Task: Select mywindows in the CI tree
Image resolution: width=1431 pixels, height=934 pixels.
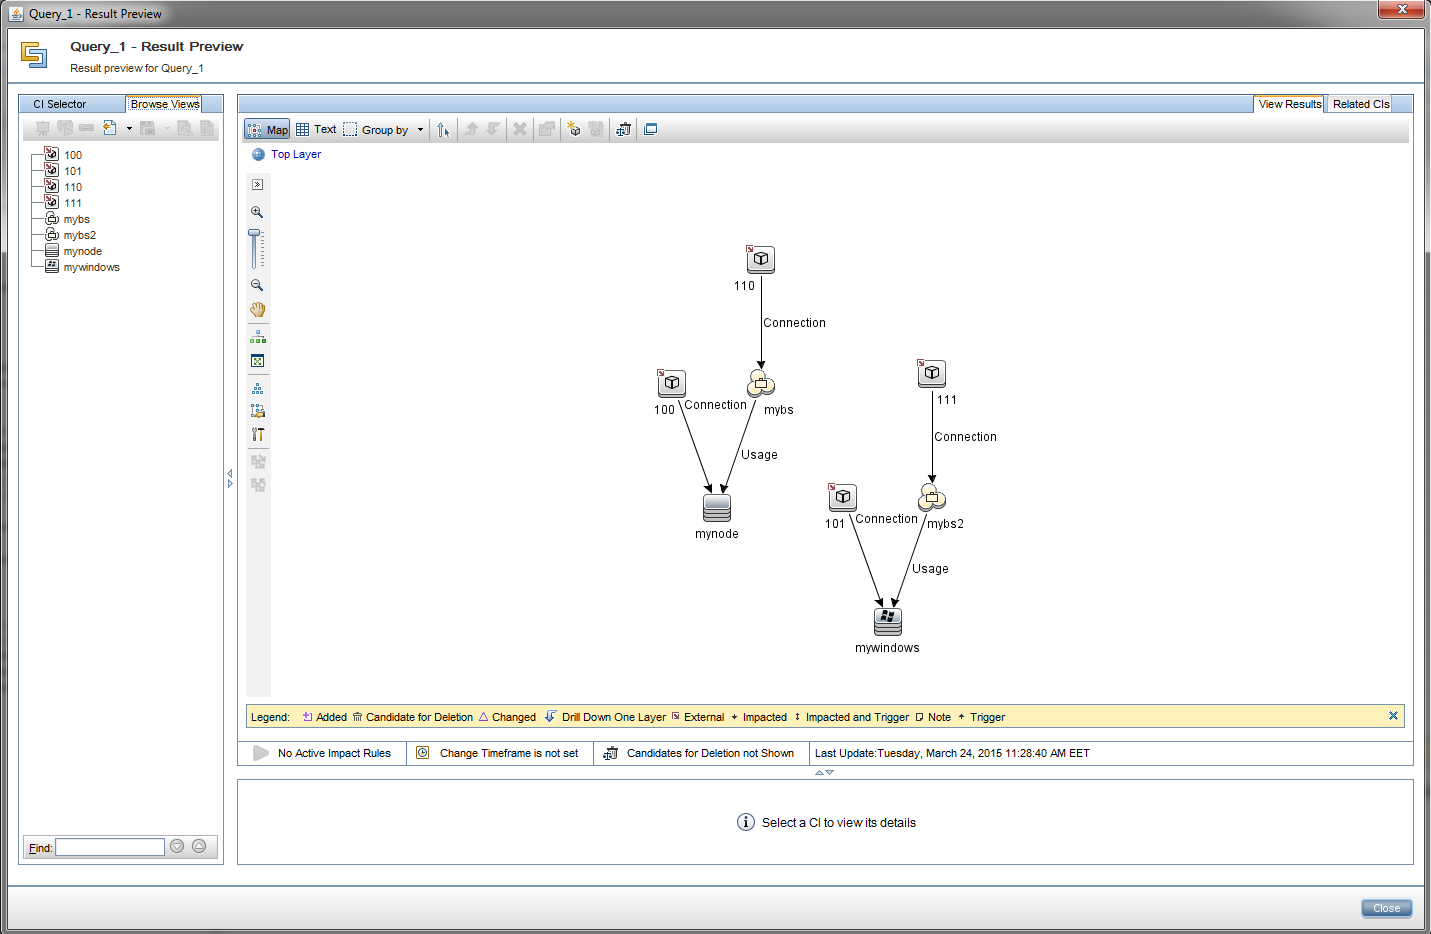Action: 91,267
